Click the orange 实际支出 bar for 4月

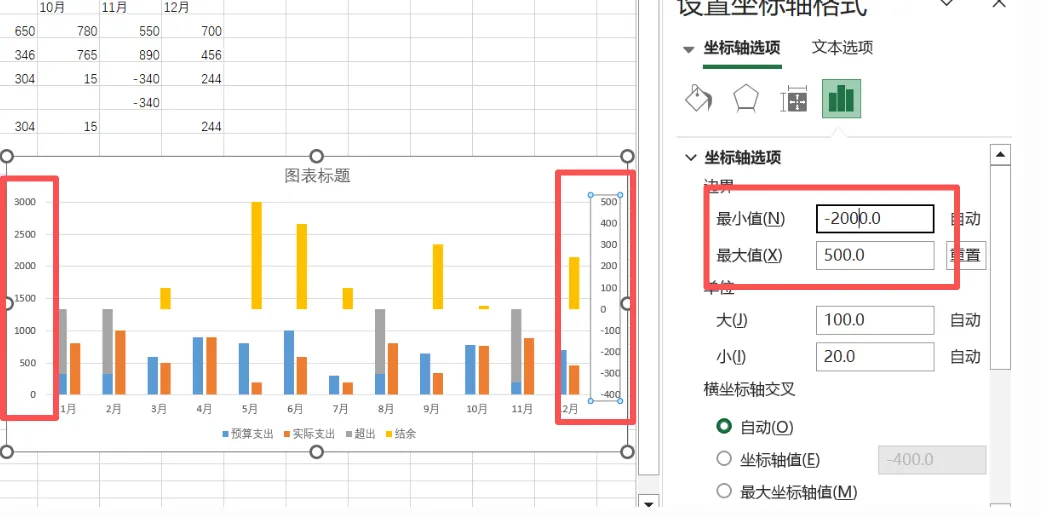click(211, 366)
